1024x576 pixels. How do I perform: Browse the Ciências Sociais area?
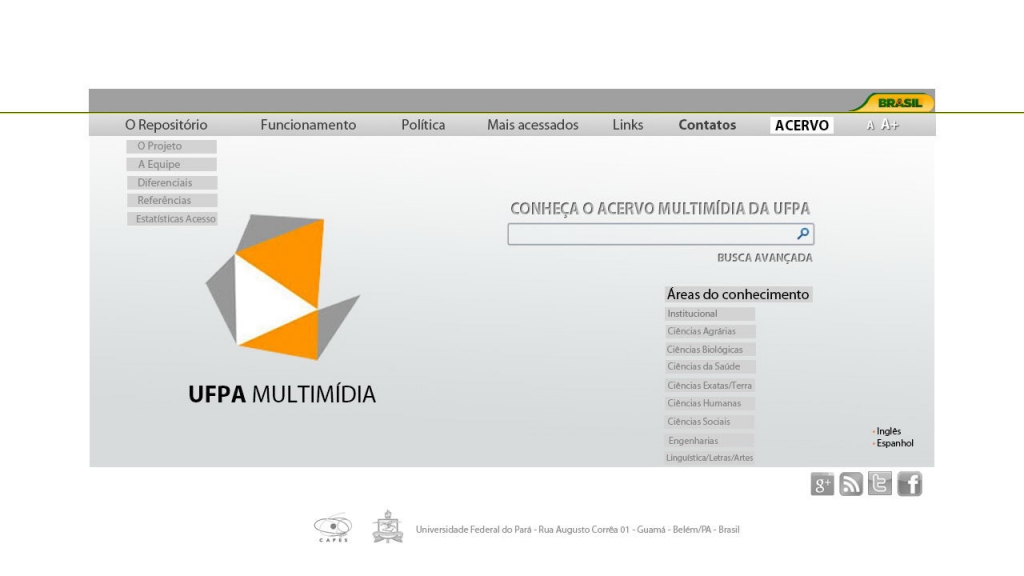pyautogui.click(x=710, y=422)
